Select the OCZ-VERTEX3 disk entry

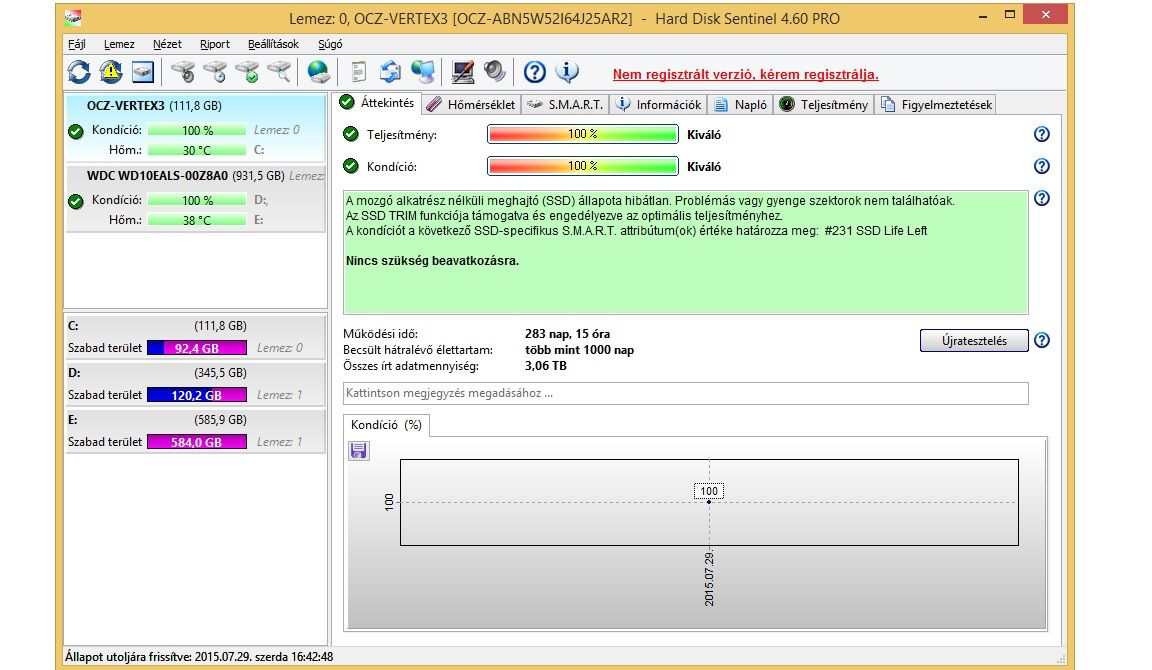coord(195,128)
